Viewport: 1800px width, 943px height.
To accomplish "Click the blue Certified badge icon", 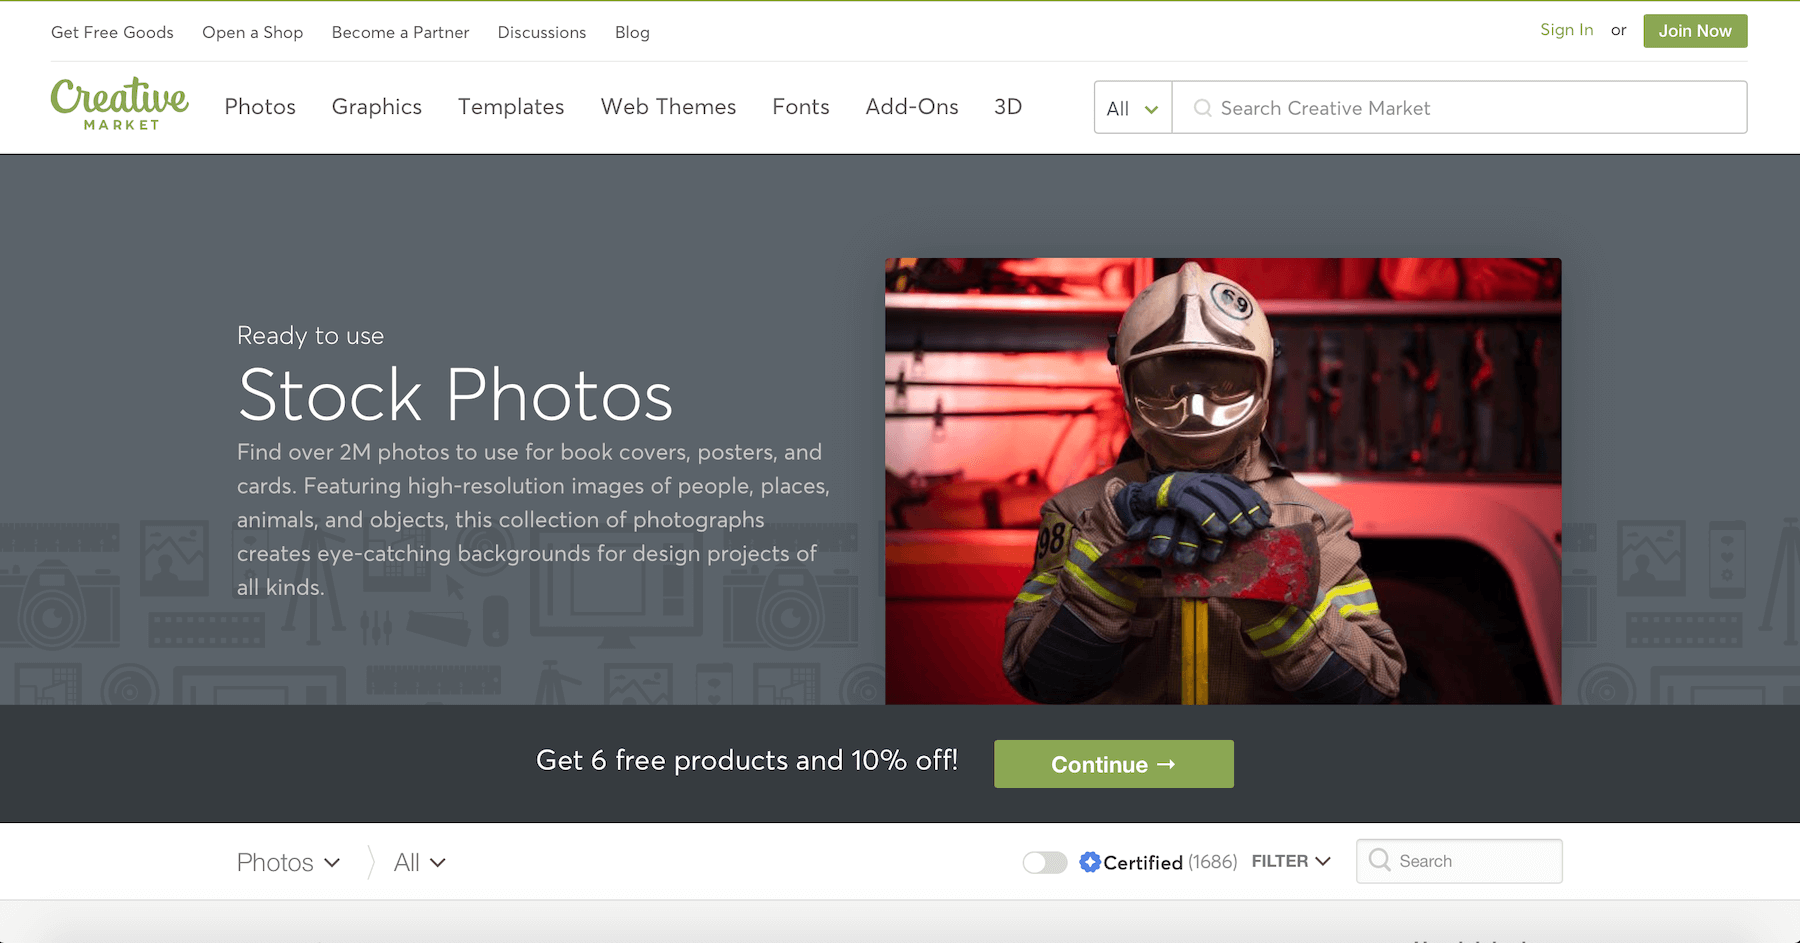I will [x=1090, y=861].
